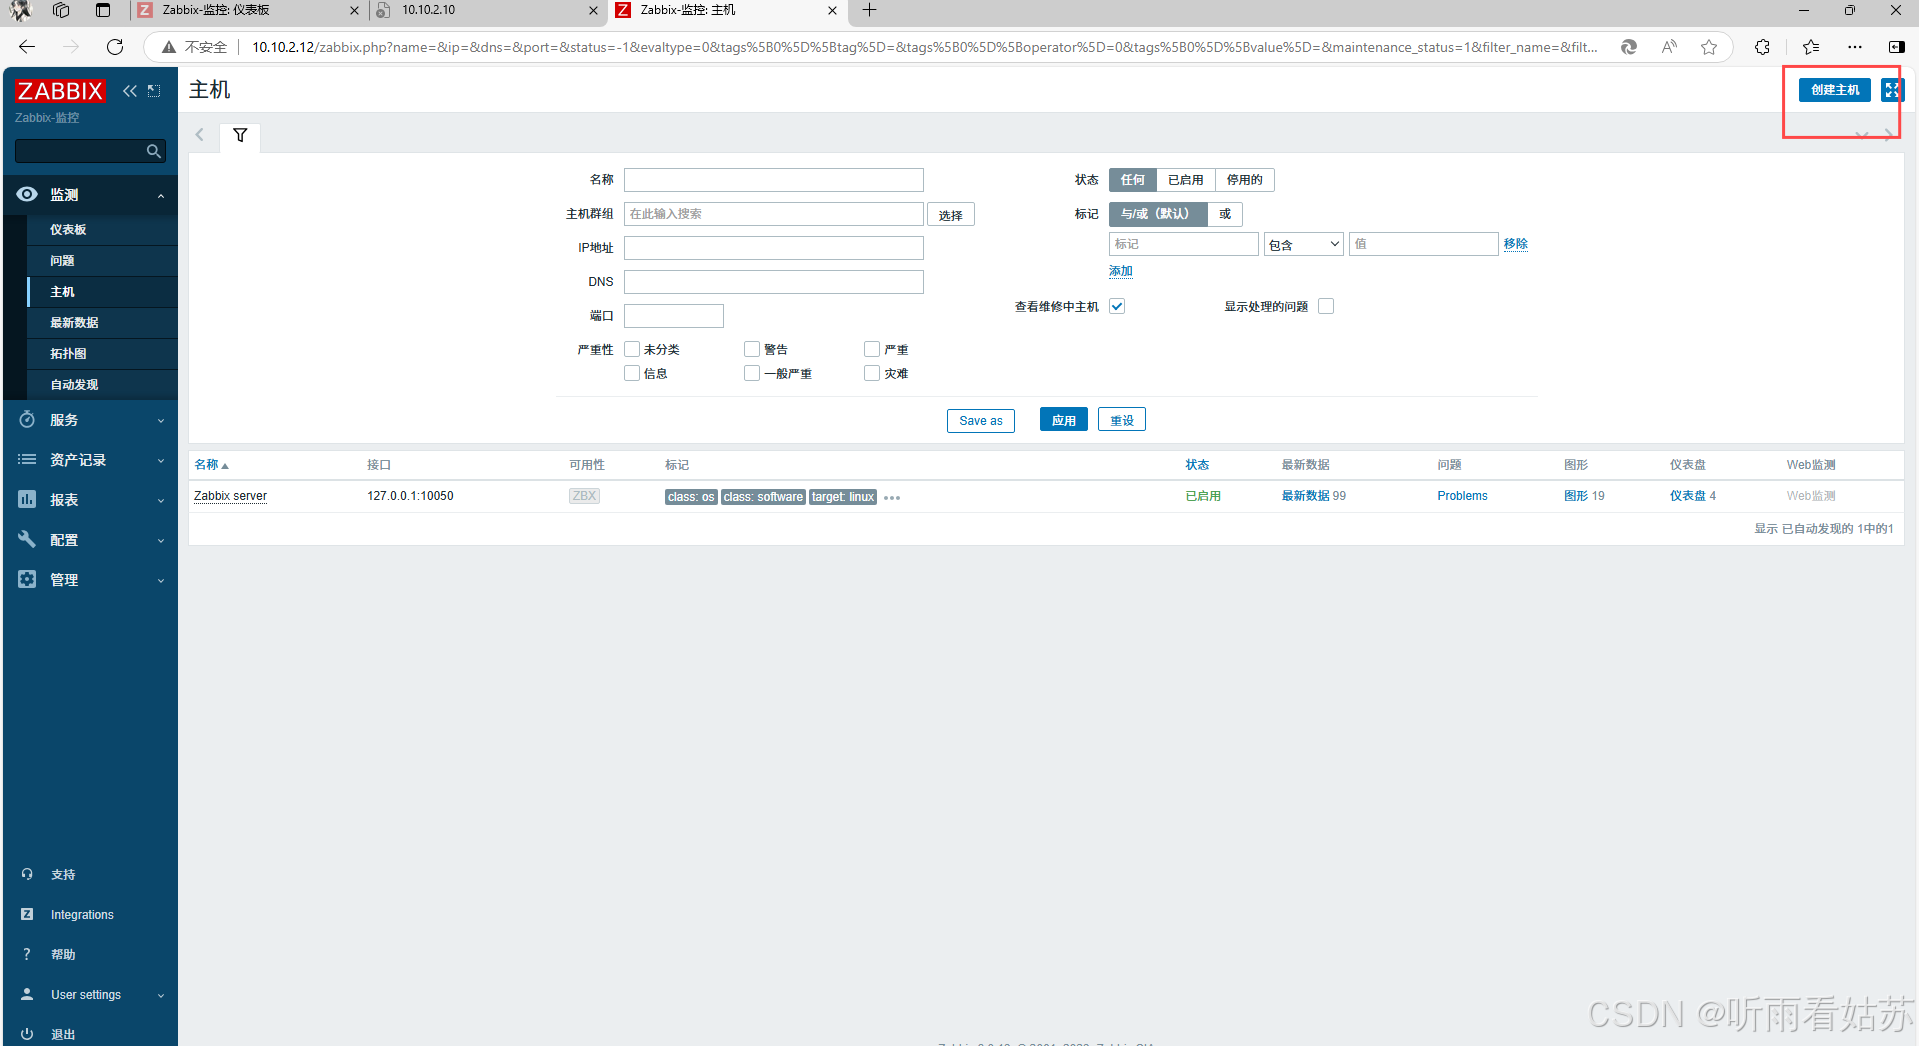Viewport: 1919px width, 1046px height.
Task: Check 信息 severity checkbox
Action: click(x=632, y=373)
